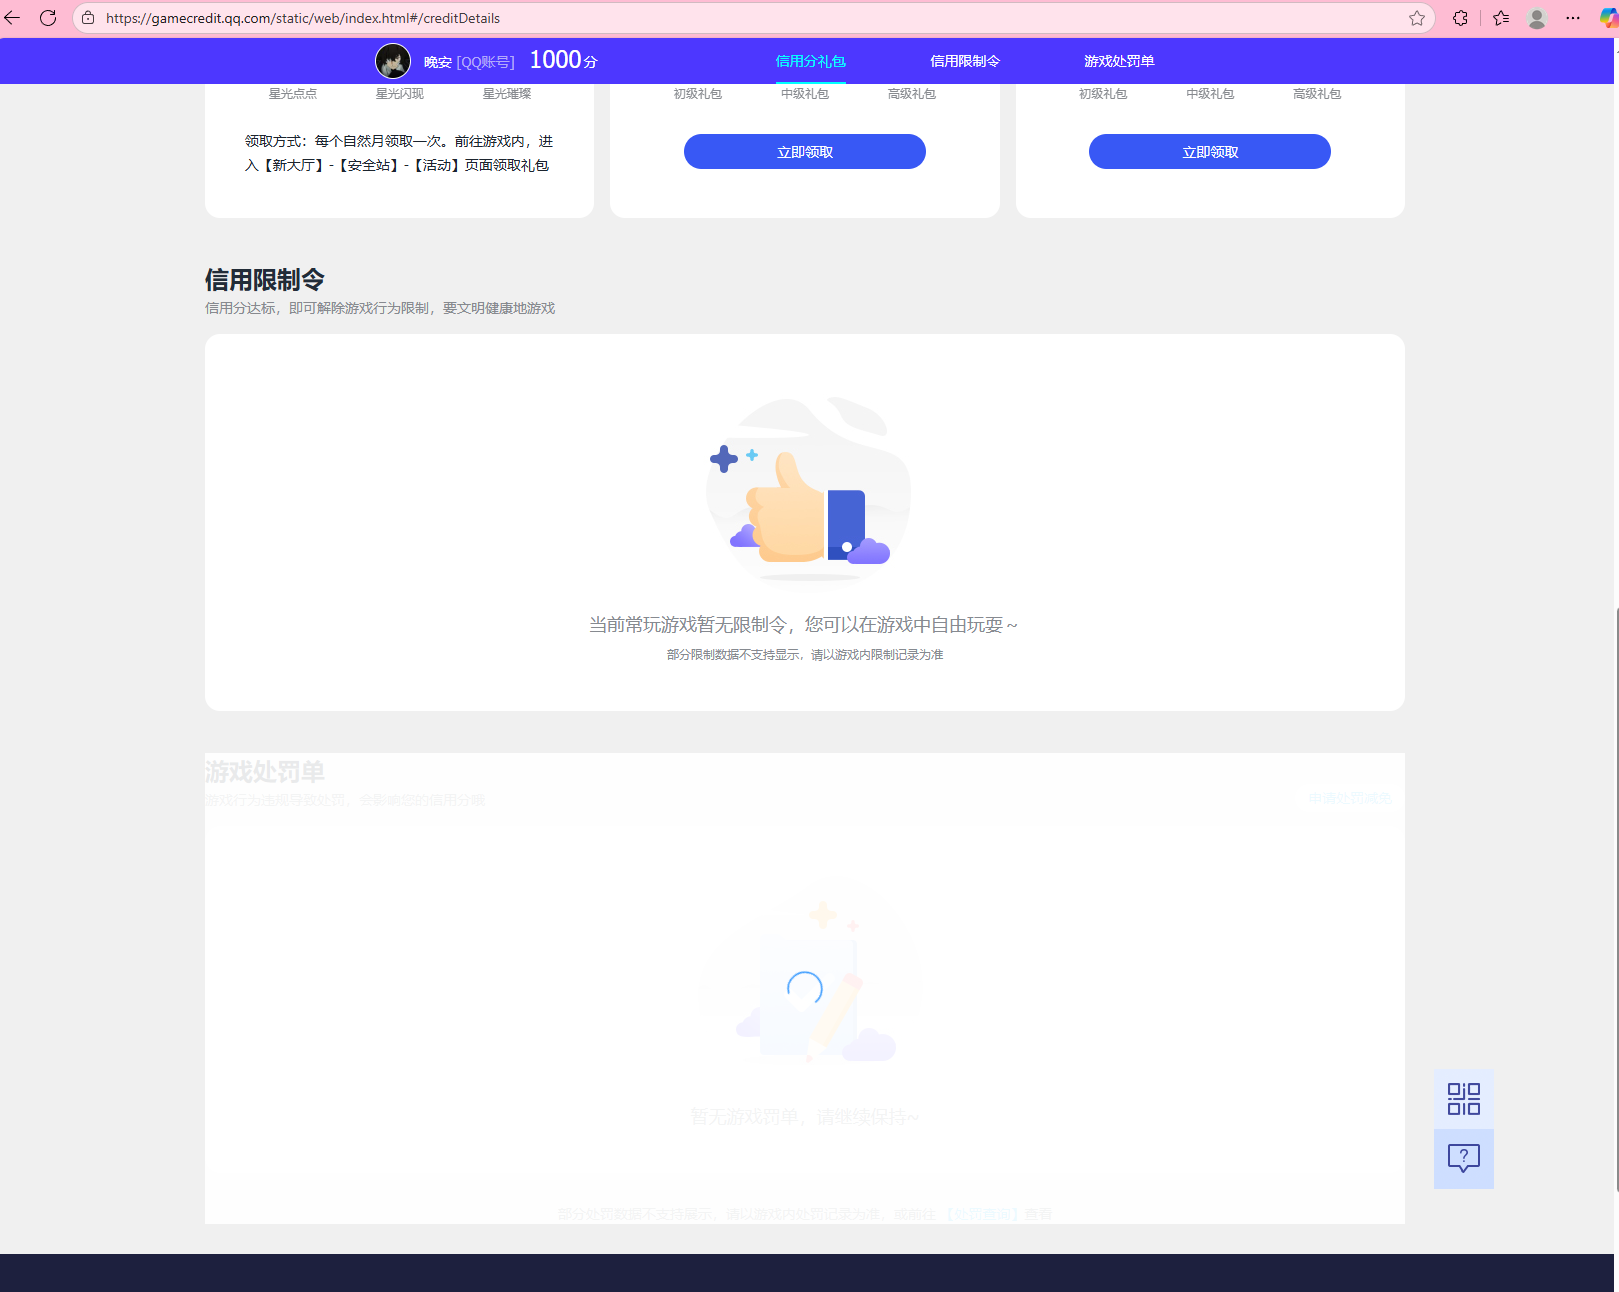
Task: Open Copilot in the browser toolbar
Action: (x=1607, y=17)
